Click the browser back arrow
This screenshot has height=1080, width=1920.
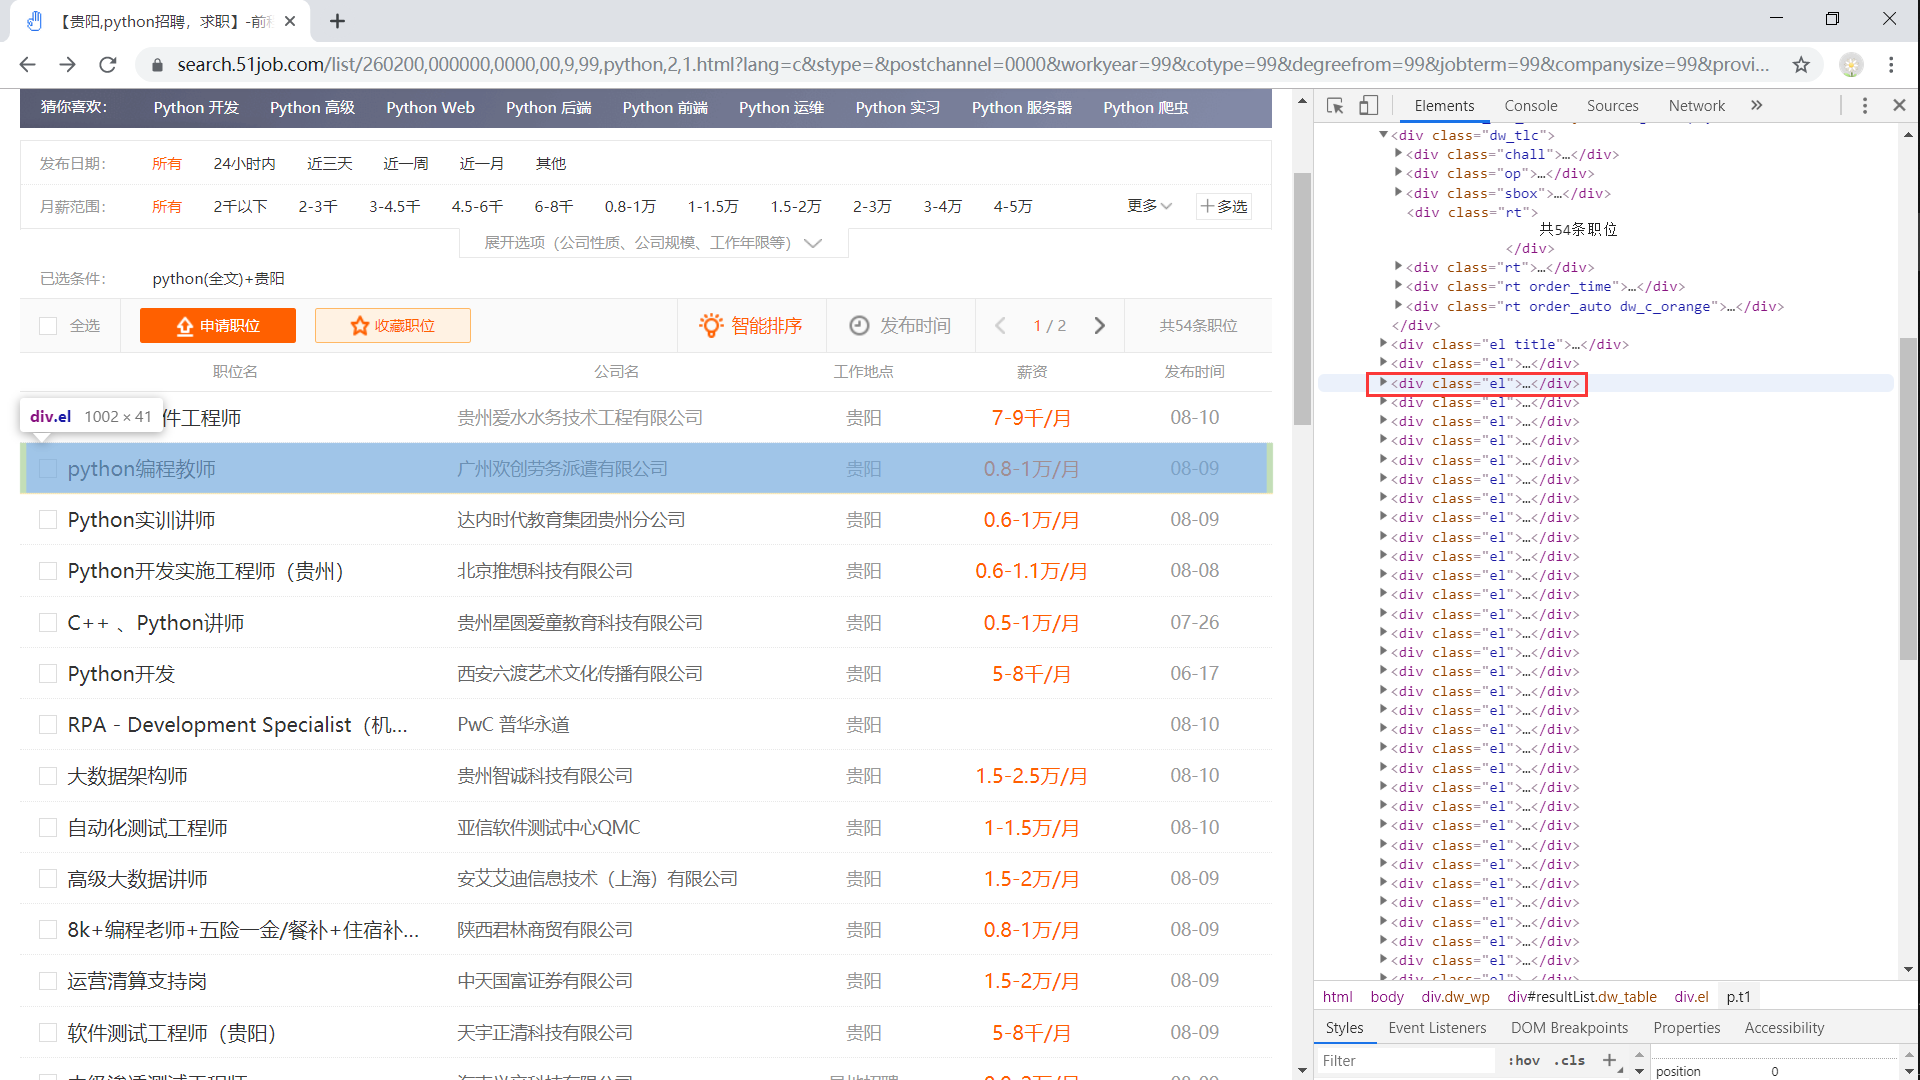[x=27, y=64]
